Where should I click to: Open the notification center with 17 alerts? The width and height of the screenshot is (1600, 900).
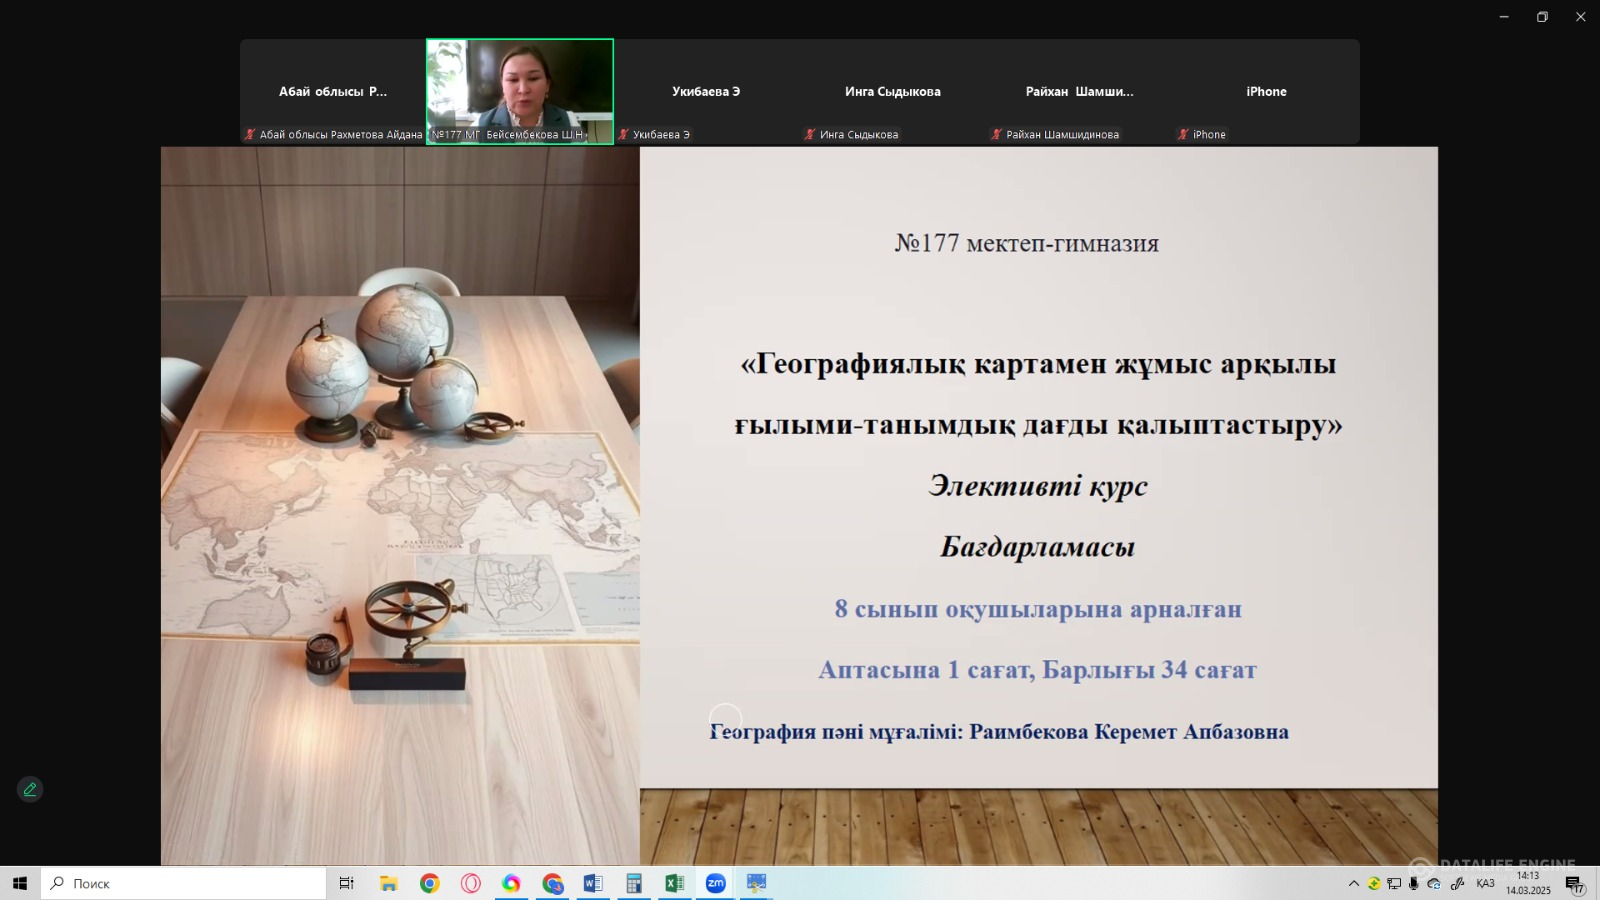(x=1574, y=884)
